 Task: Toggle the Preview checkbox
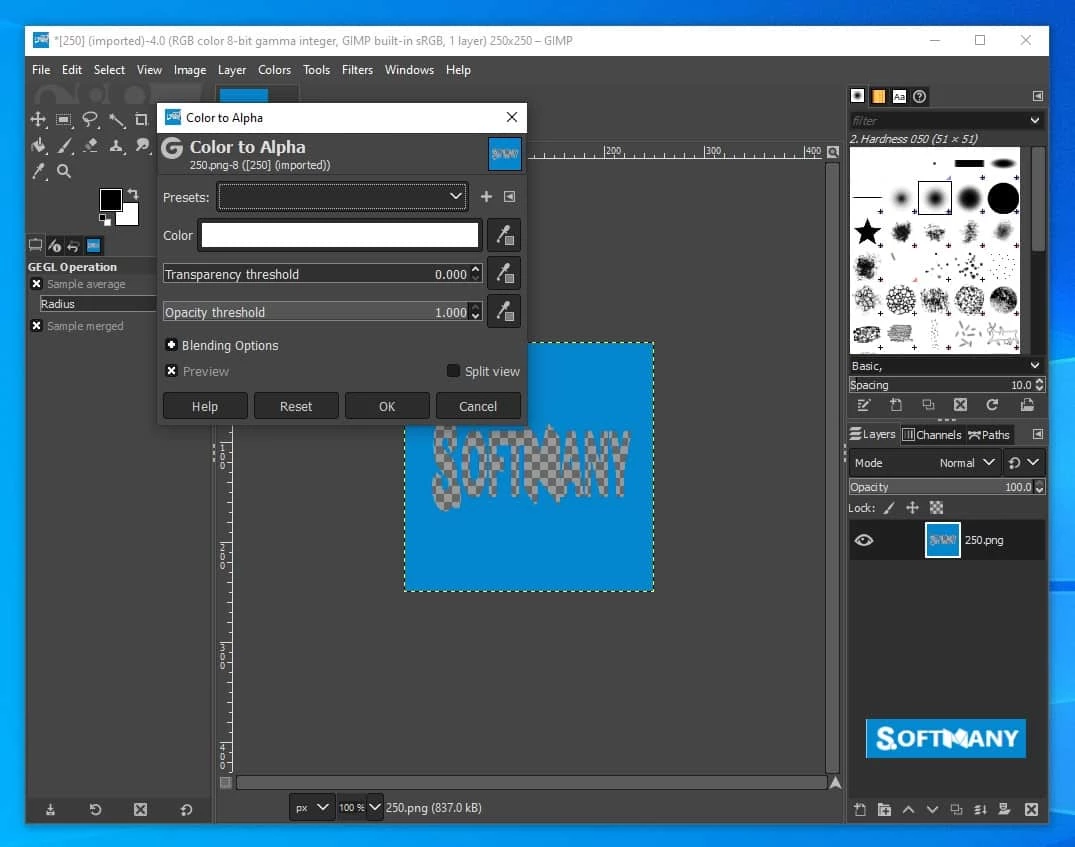tap(172, 371)
